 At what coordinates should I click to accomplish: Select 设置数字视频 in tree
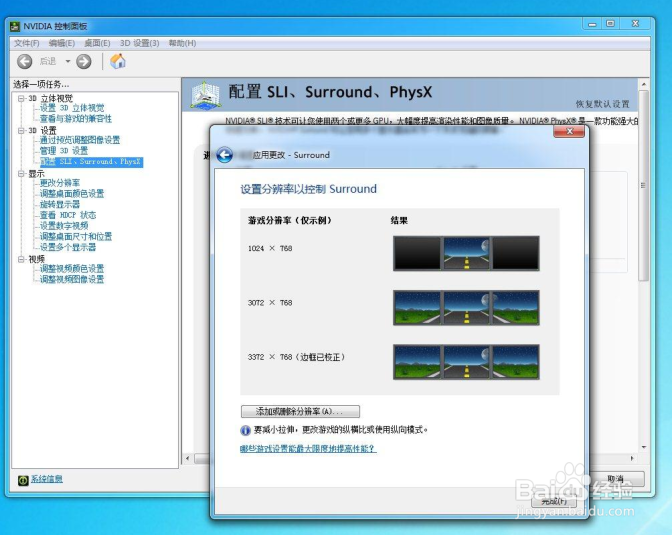point(64,226)
